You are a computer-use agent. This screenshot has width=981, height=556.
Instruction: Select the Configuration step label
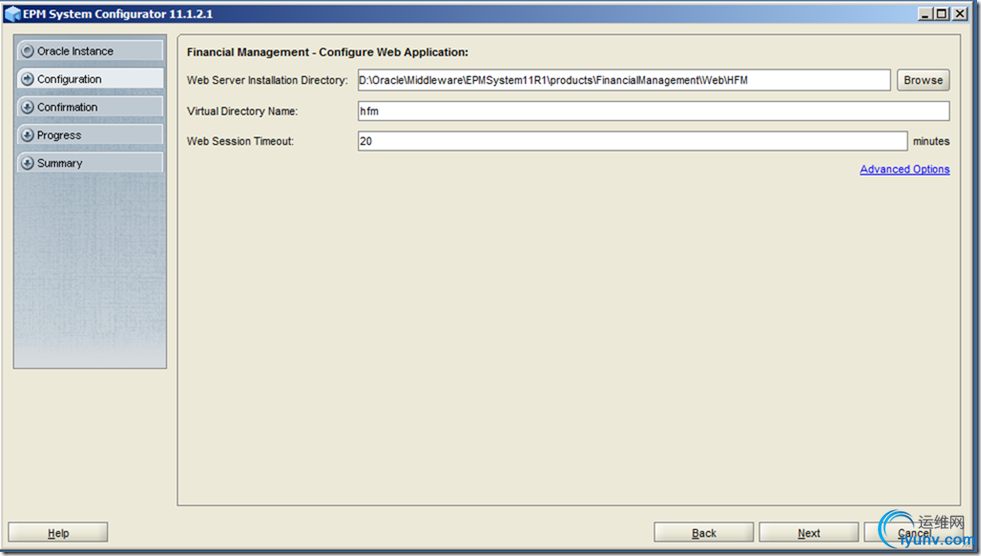tap(69, 79)
